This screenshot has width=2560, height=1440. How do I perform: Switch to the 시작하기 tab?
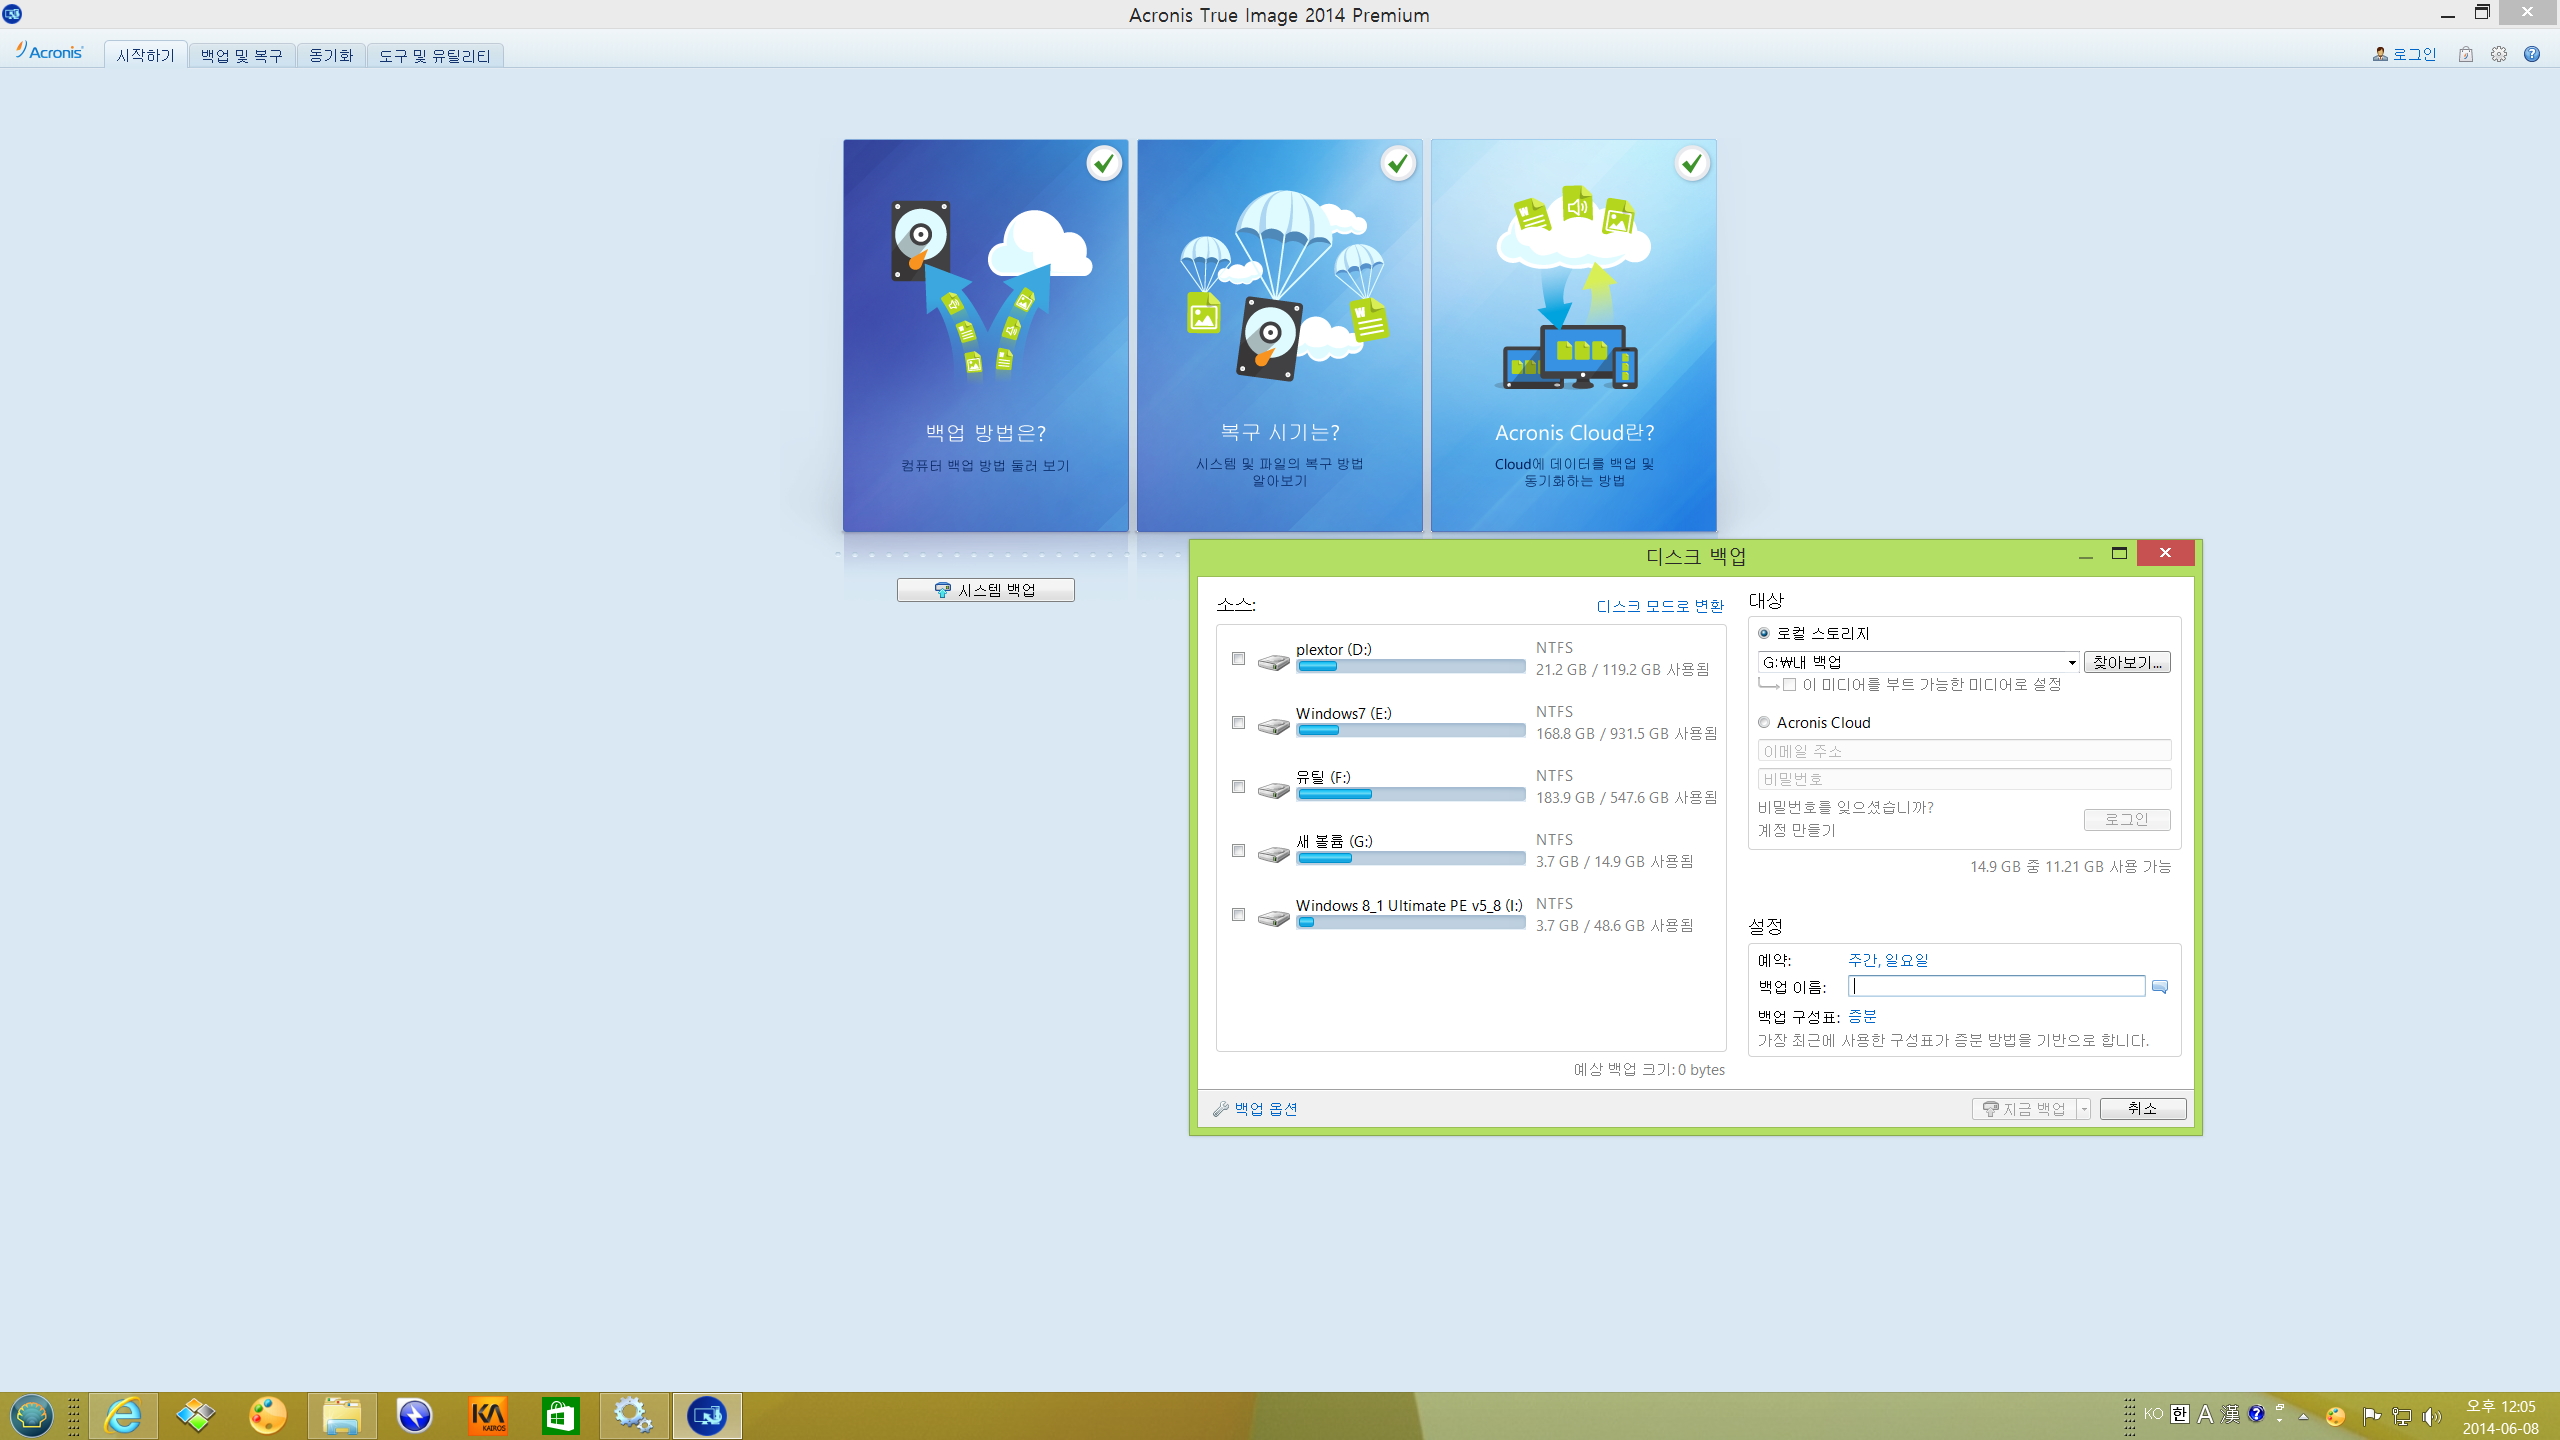pos(146,55)
